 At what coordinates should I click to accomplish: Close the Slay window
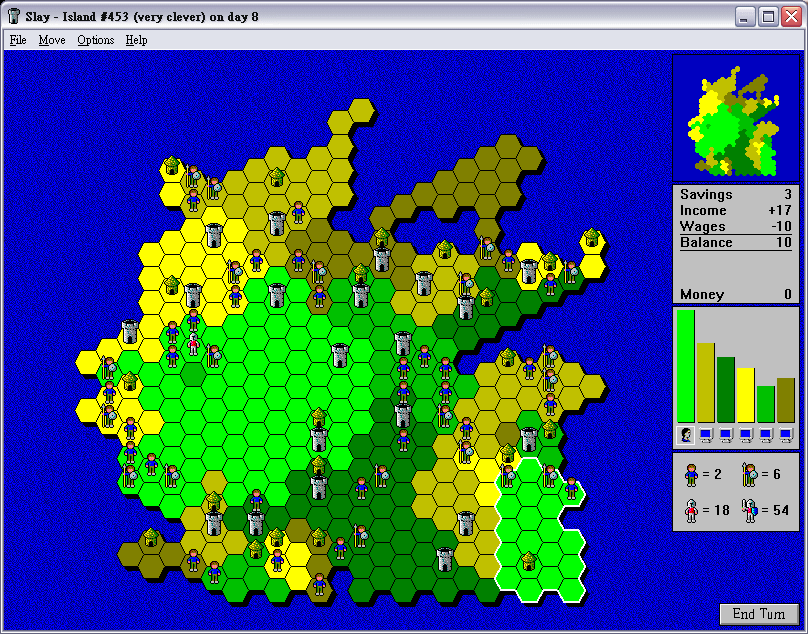pyautogui.click(x=791, y=16)
